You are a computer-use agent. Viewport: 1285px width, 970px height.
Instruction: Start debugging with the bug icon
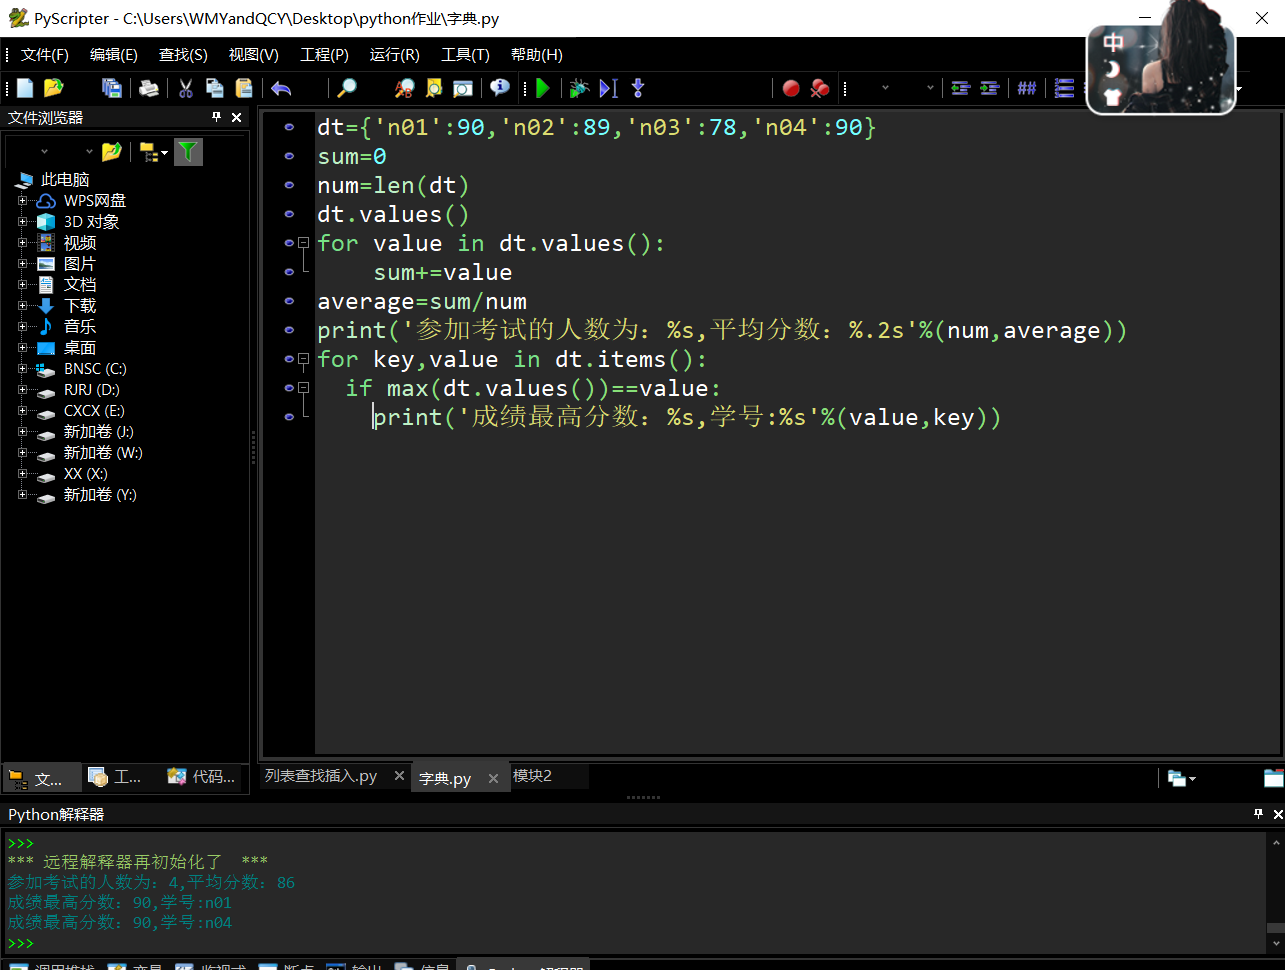(x=579, y=88)
